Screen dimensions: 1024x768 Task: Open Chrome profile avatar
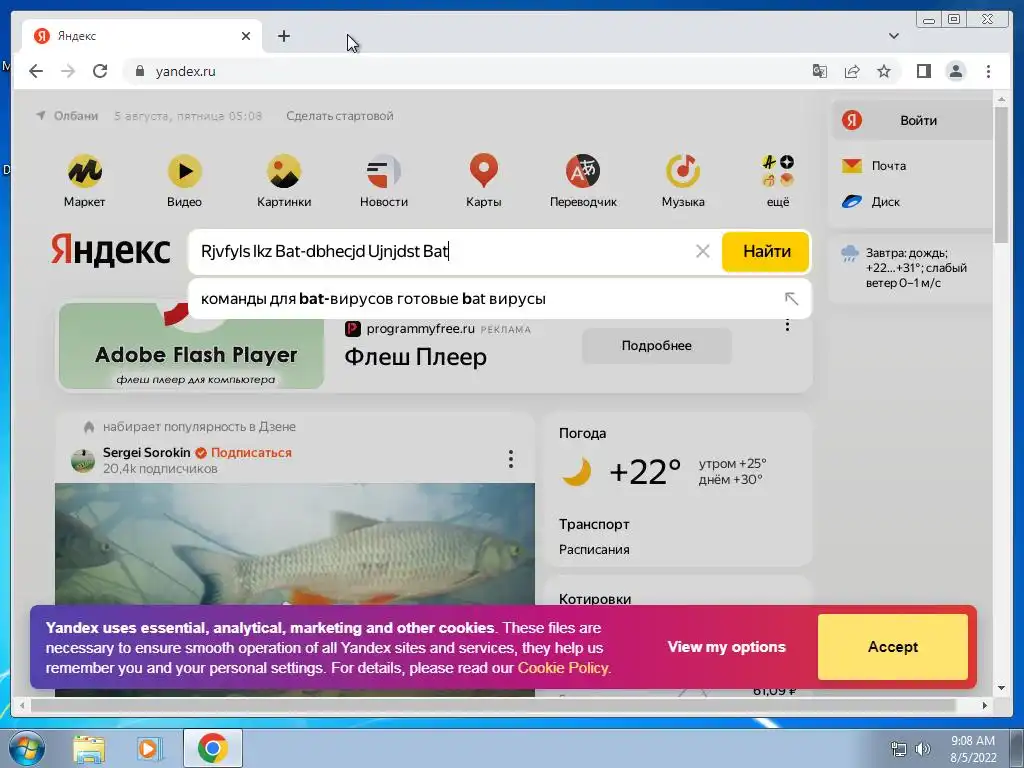click(955, 71)
